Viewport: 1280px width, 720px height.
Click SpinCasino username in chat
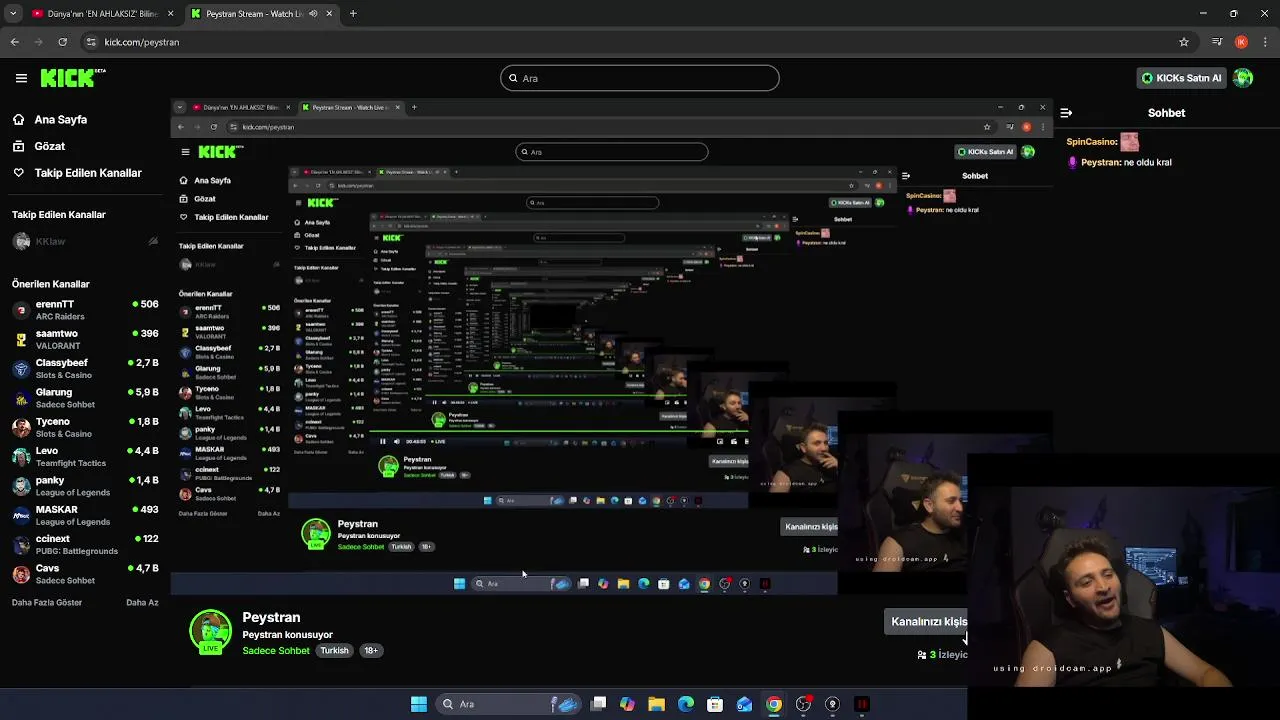click(x=1092, y=142)
